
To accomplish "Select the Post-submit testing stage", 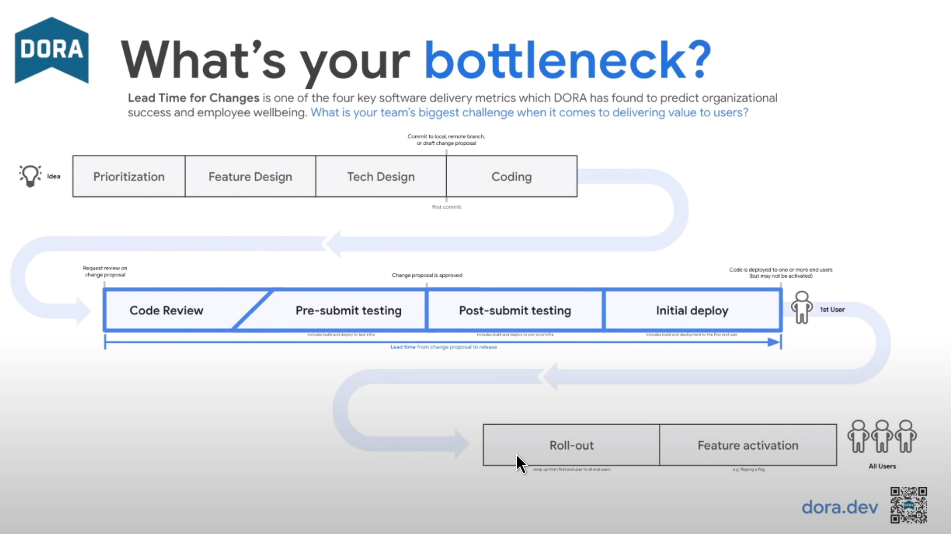I will point(515,311).
